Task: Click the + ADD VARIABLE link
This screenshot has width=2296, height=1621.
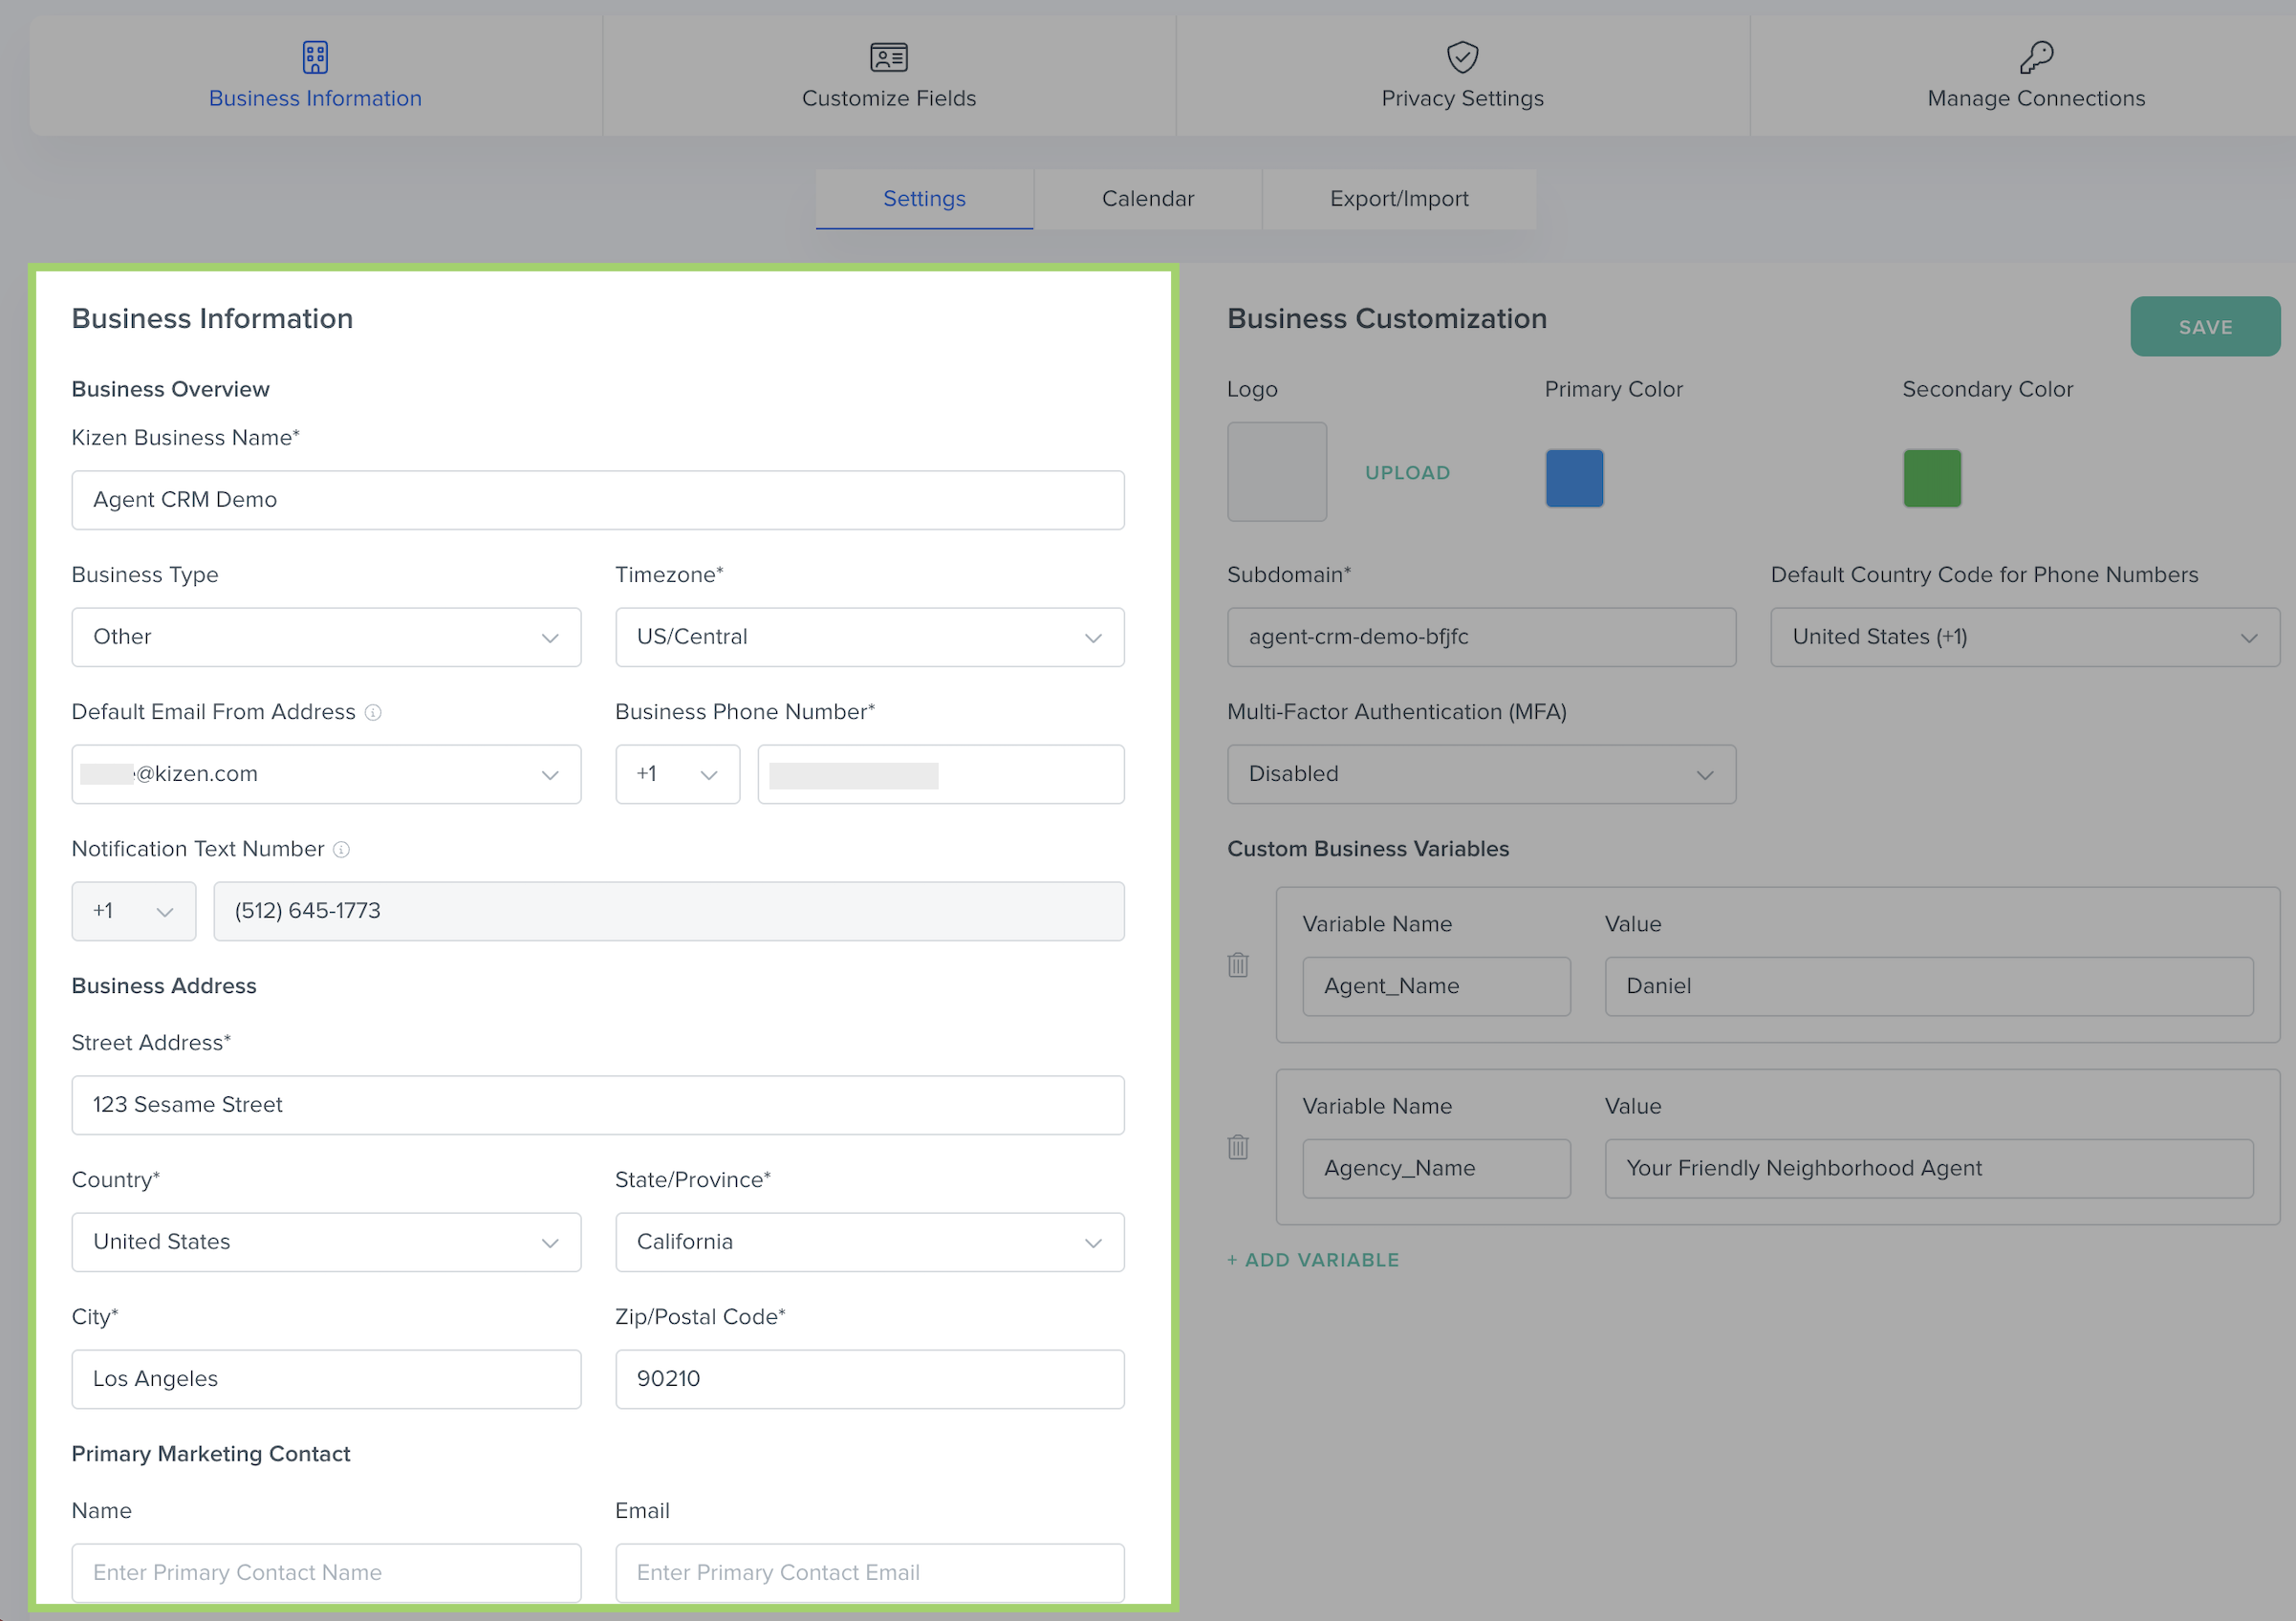Action: [x=1313, y=1260]
